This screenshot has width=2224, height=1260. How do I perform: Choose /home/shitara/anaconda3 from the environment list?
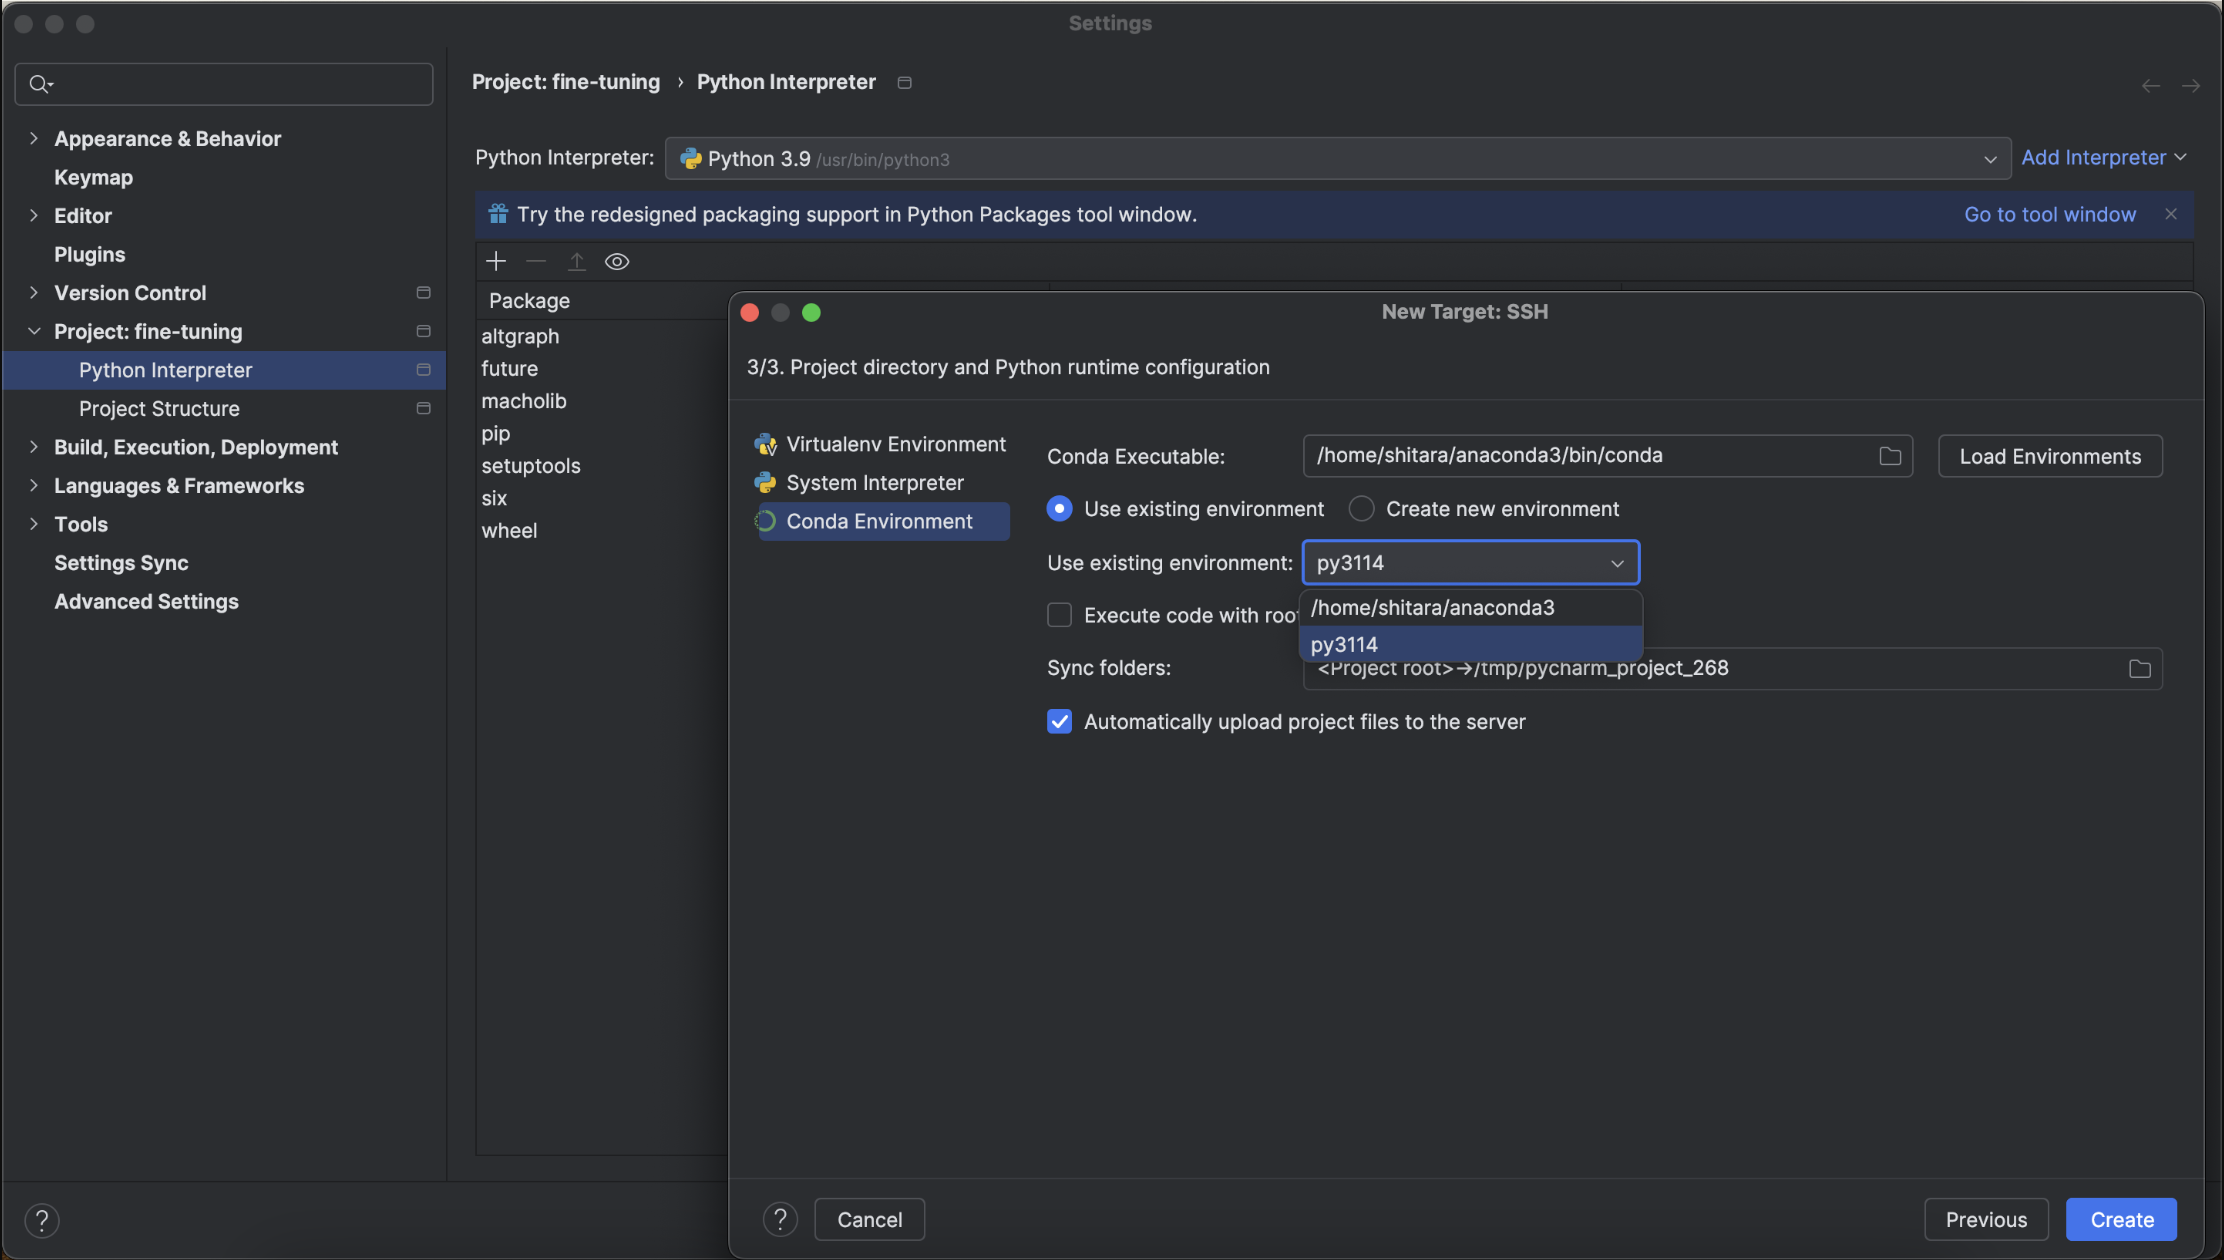pos(1432,608)
